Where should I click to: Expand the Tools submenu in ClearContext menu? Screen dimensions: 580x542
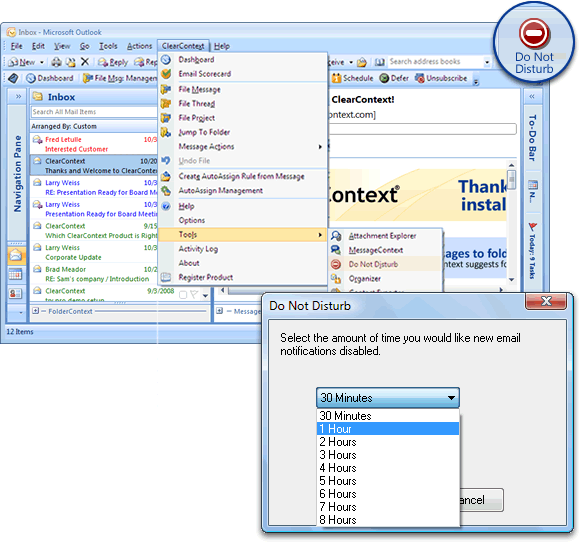coord(243,235)
